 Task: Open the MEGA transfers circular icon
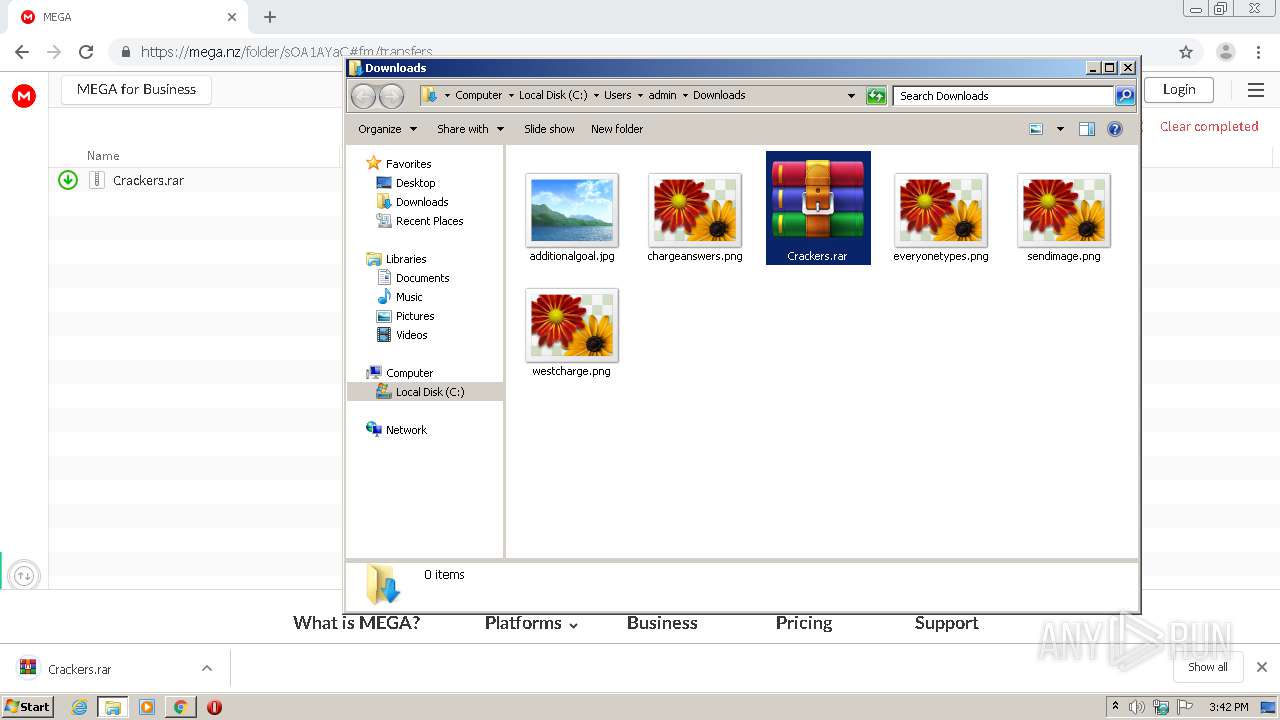24,576
